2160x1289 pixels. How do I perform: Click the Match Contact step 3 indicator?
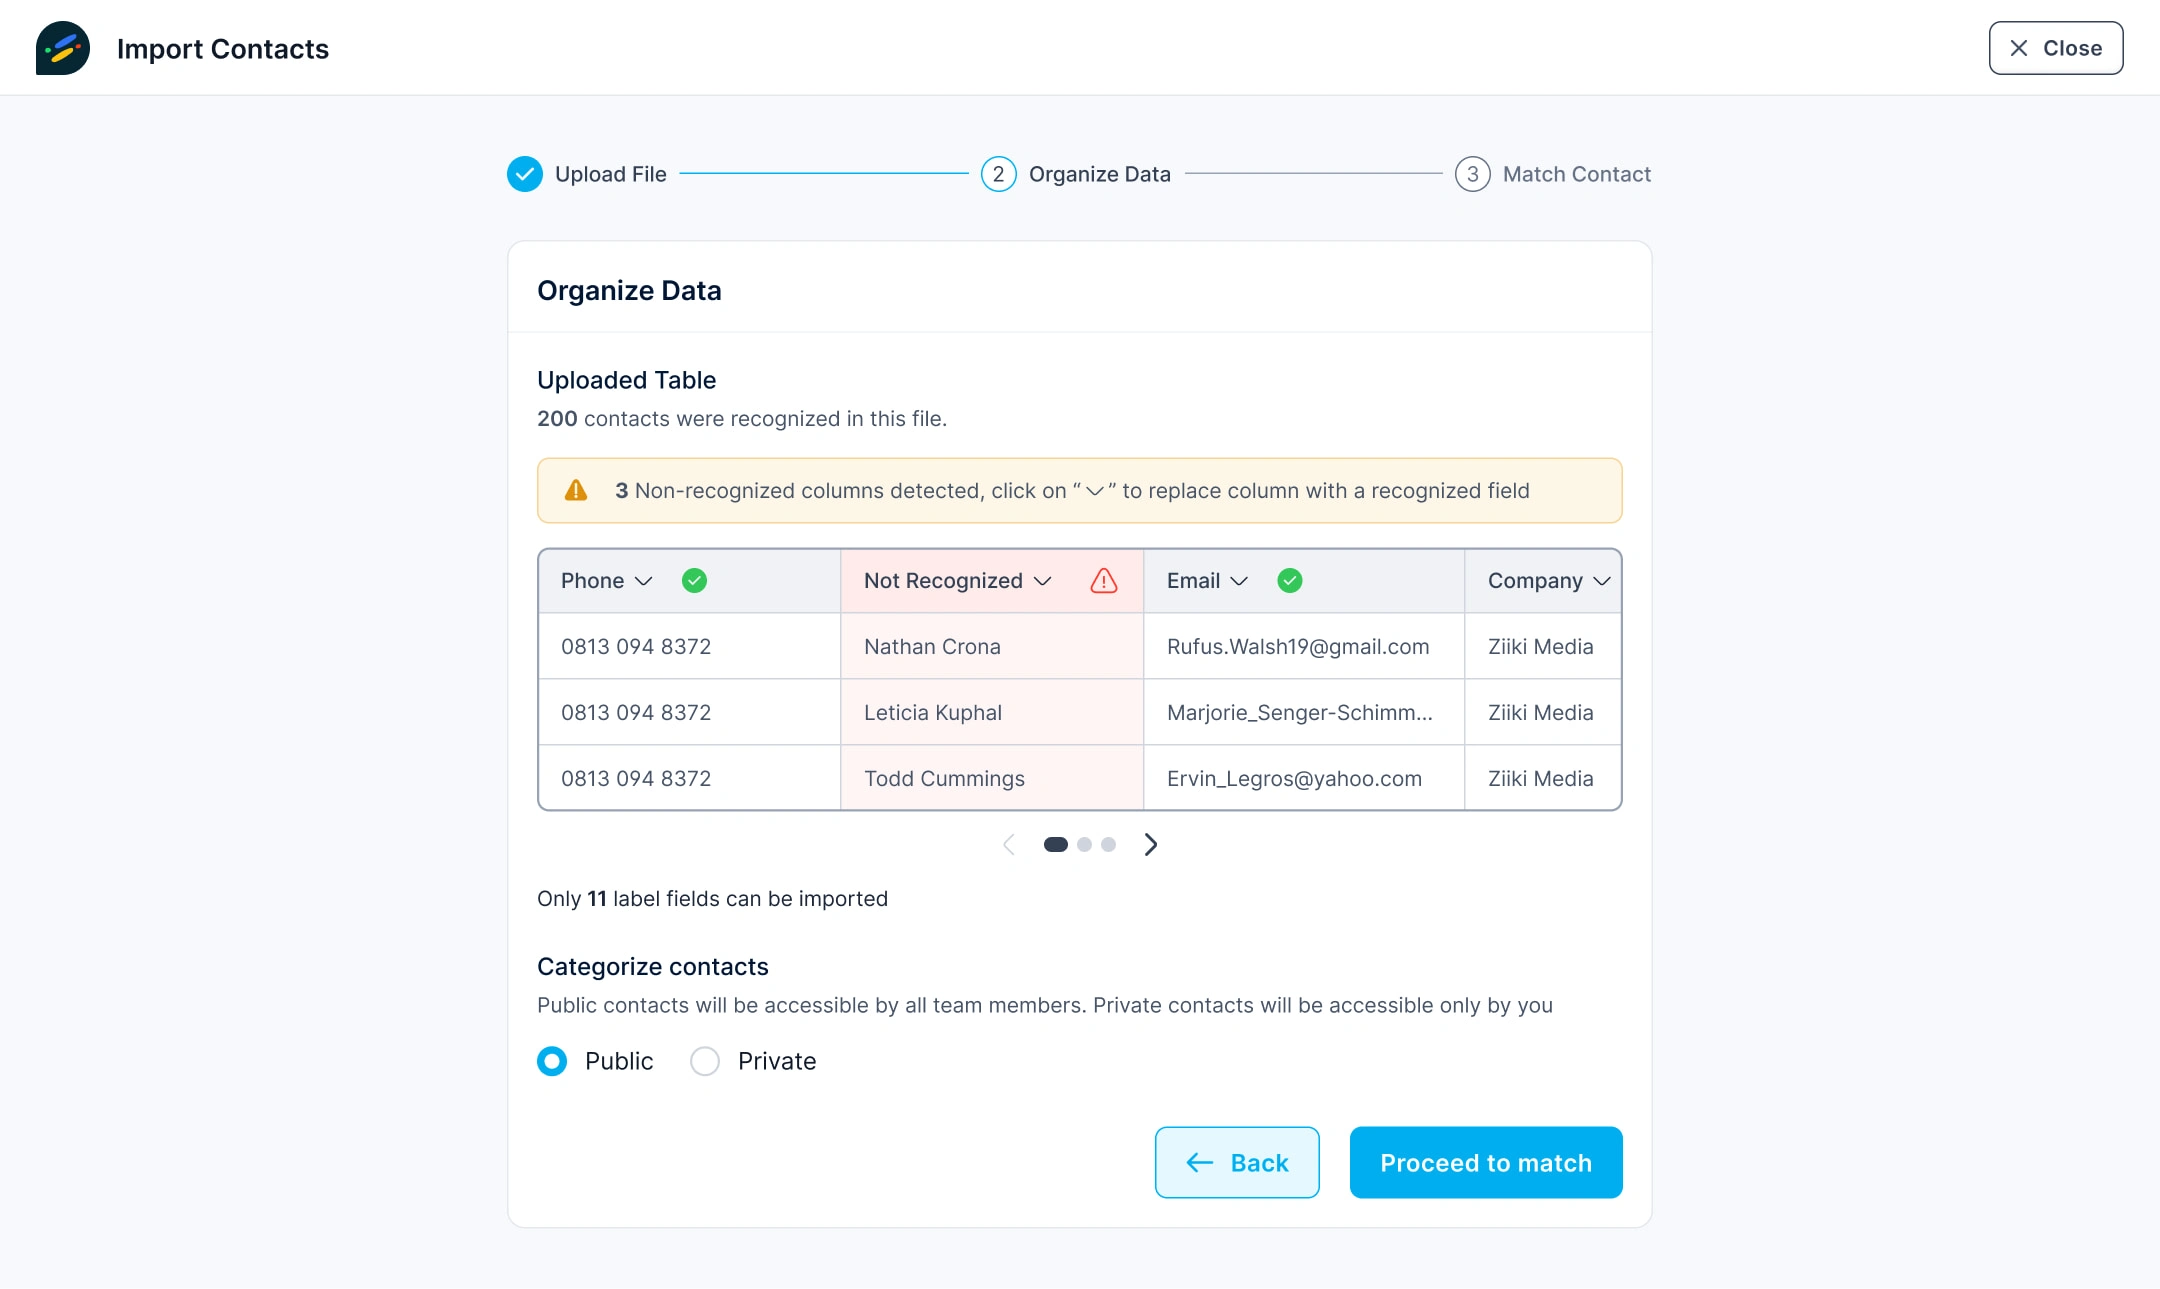coord(1472,174)
